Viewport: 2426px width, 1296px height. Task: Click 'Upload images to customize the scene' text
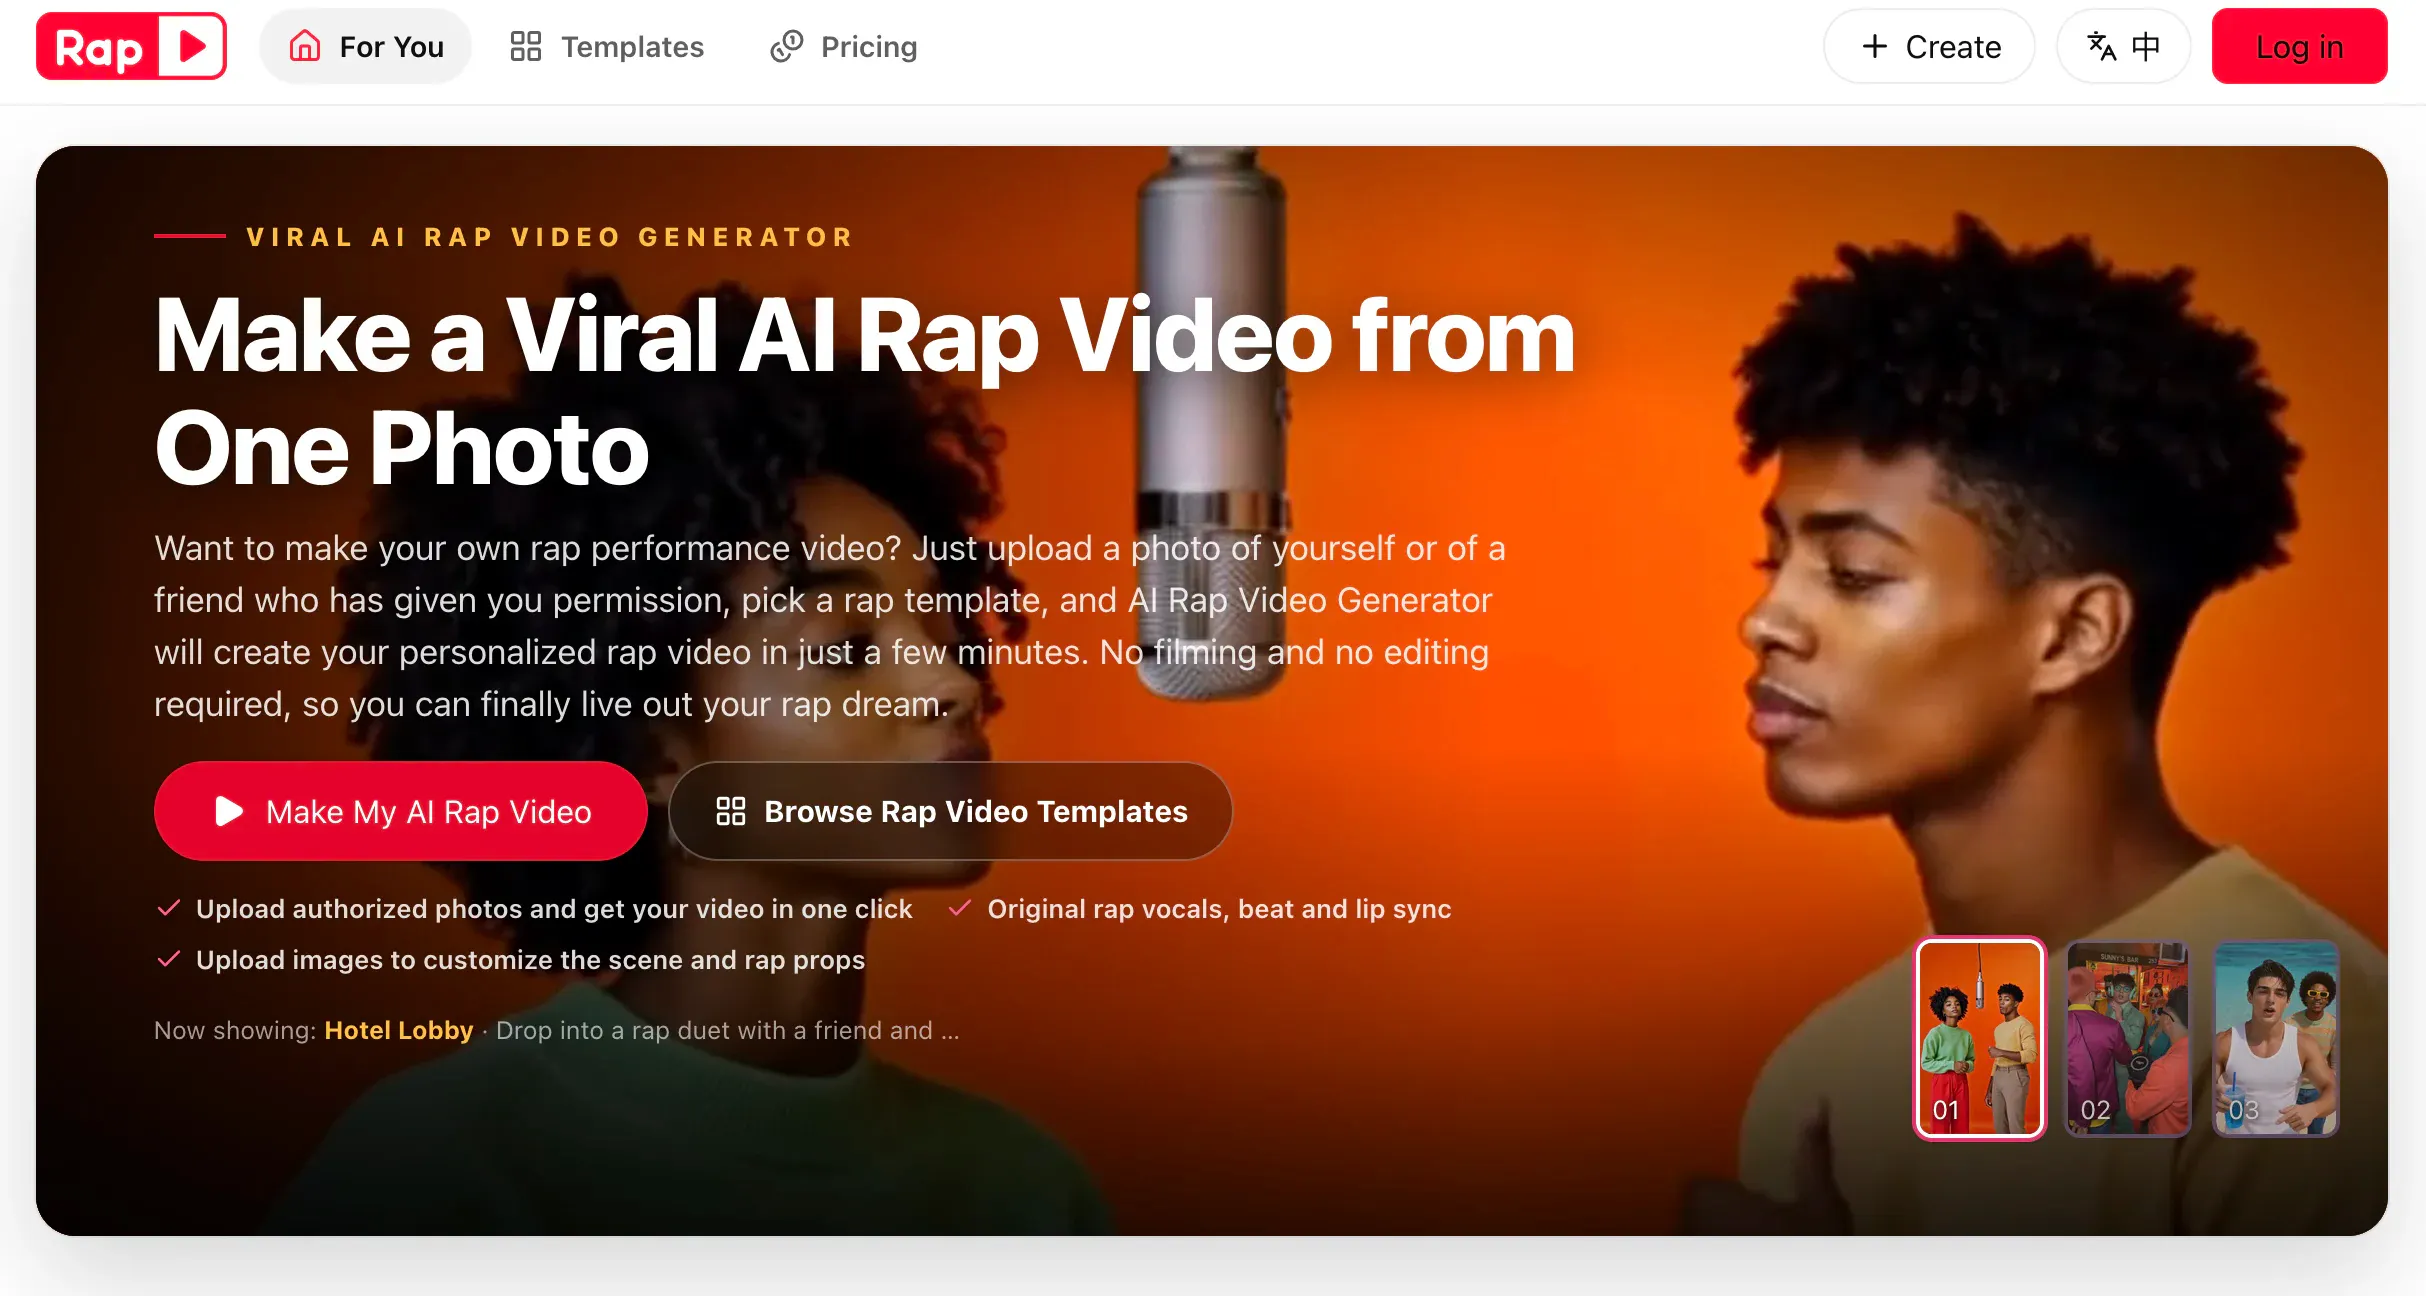531,960
